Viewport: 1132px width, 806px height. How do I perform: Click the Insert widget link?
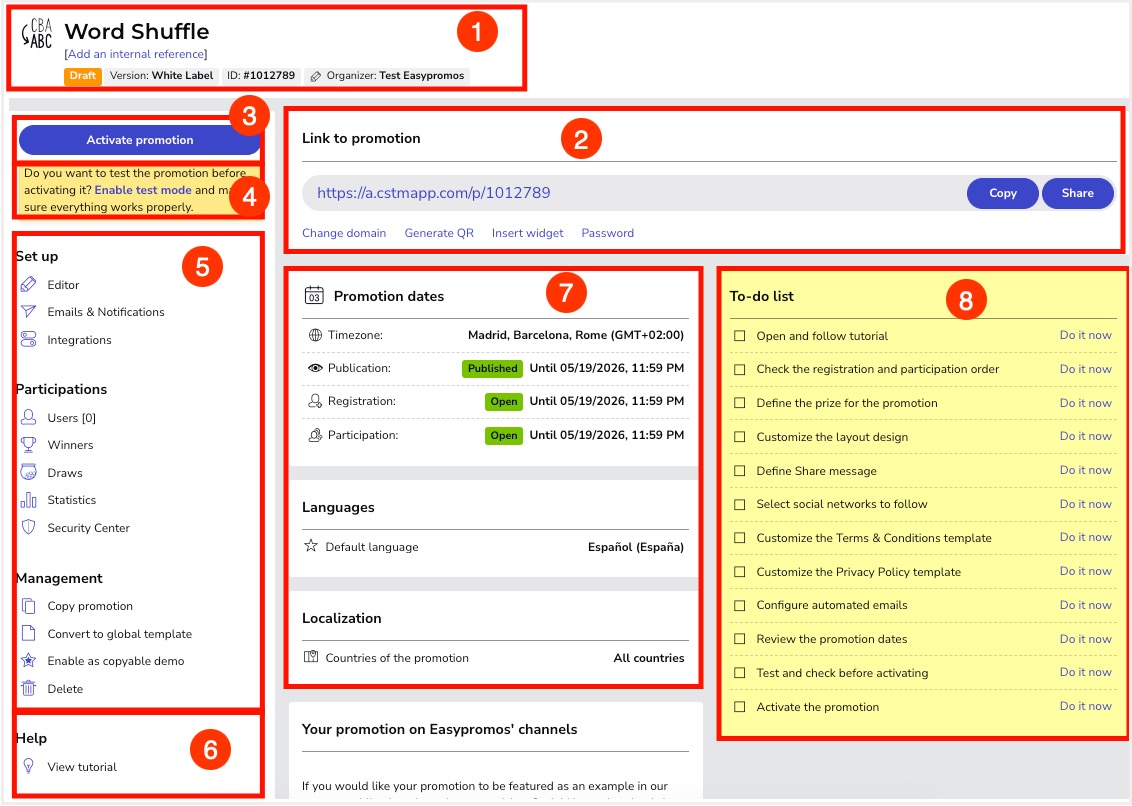pyautogui.click(x=528, y=233)
